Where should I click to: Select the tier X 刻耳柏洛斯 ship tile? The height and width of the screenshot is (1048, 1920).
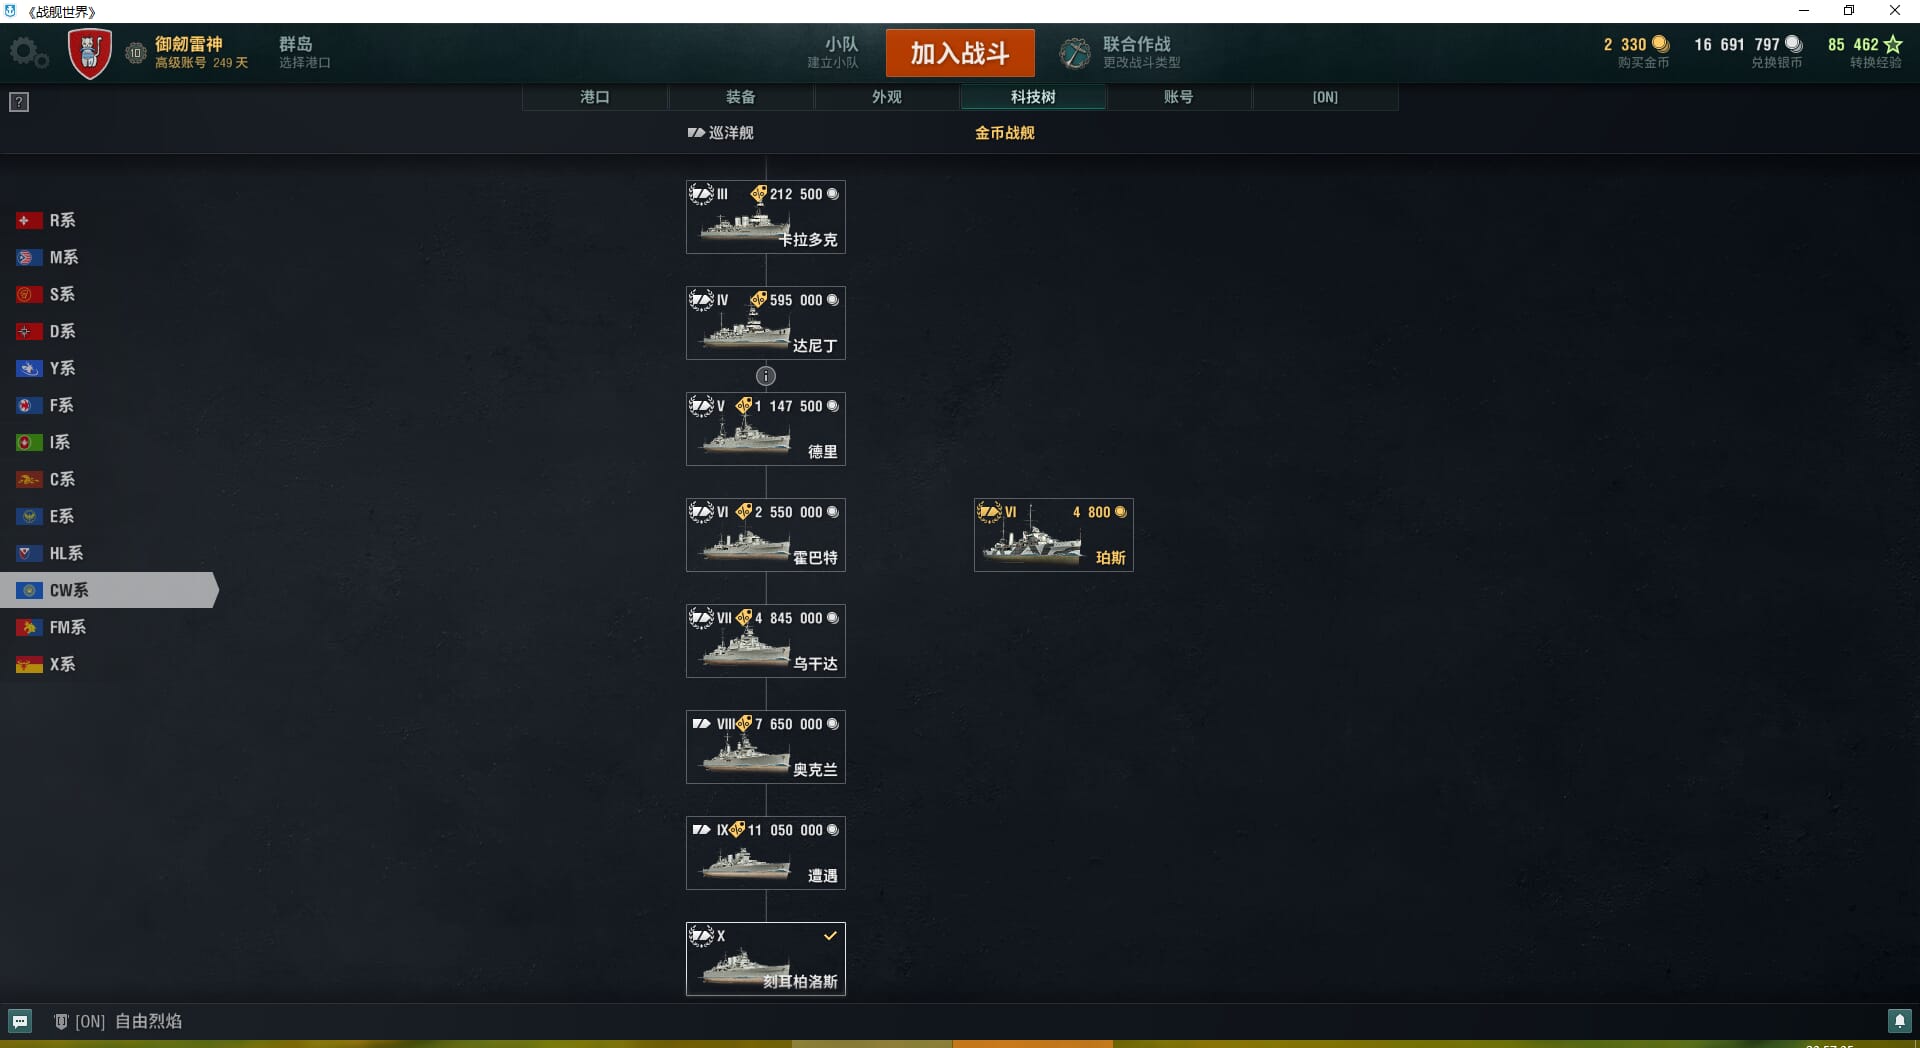(x=766, y=959)
